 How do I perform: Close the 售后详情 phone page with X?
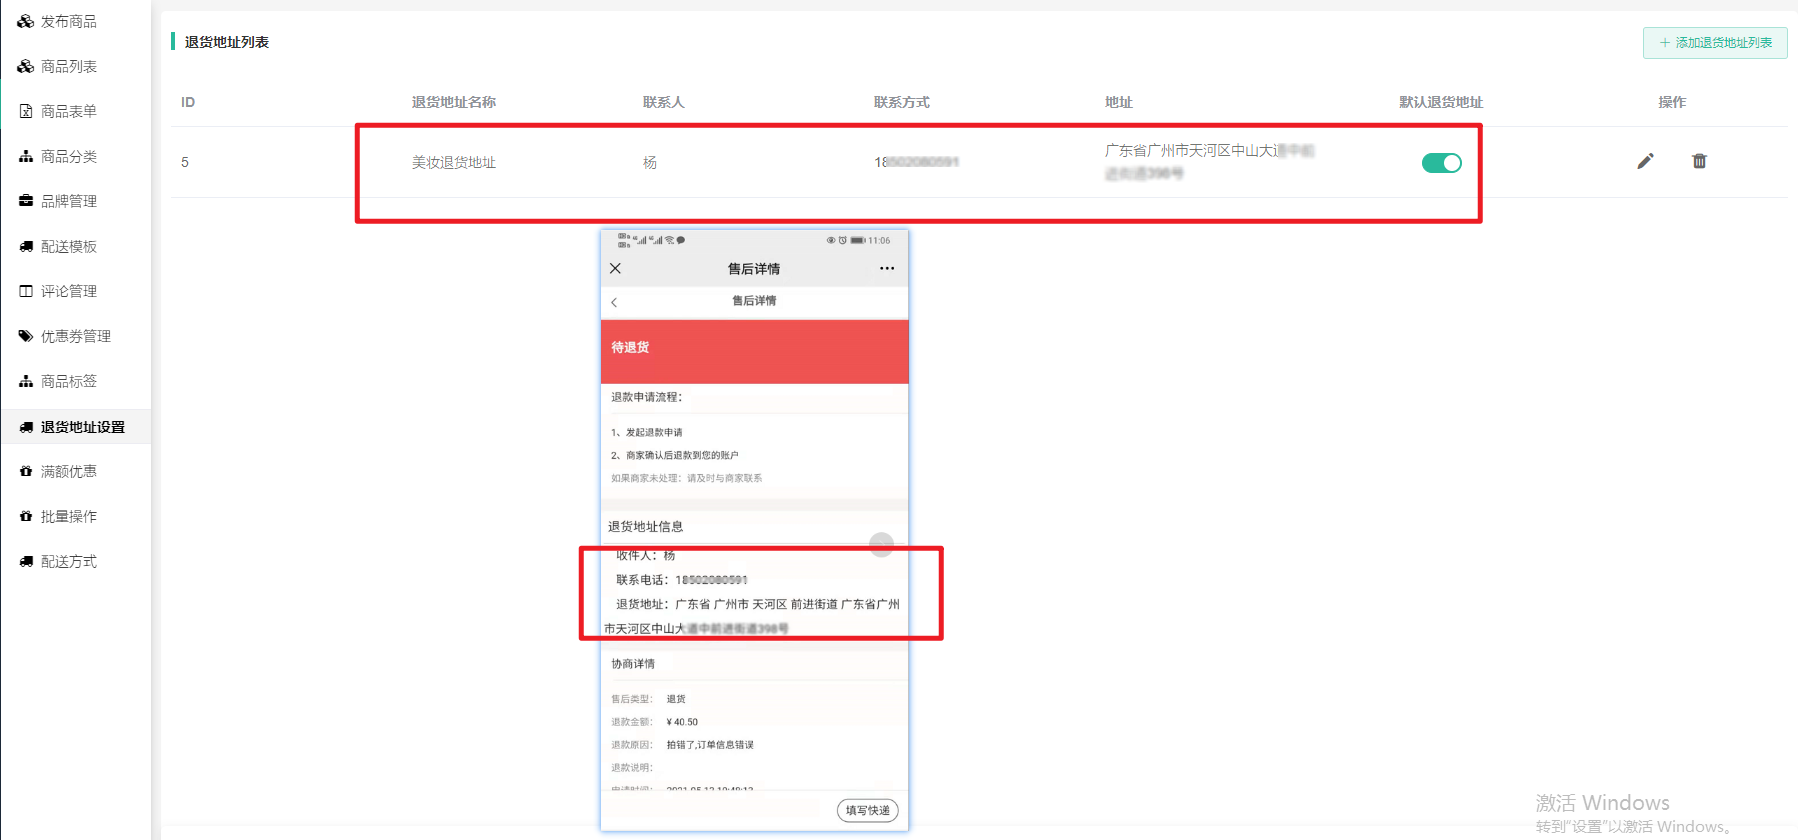point(615,268)
